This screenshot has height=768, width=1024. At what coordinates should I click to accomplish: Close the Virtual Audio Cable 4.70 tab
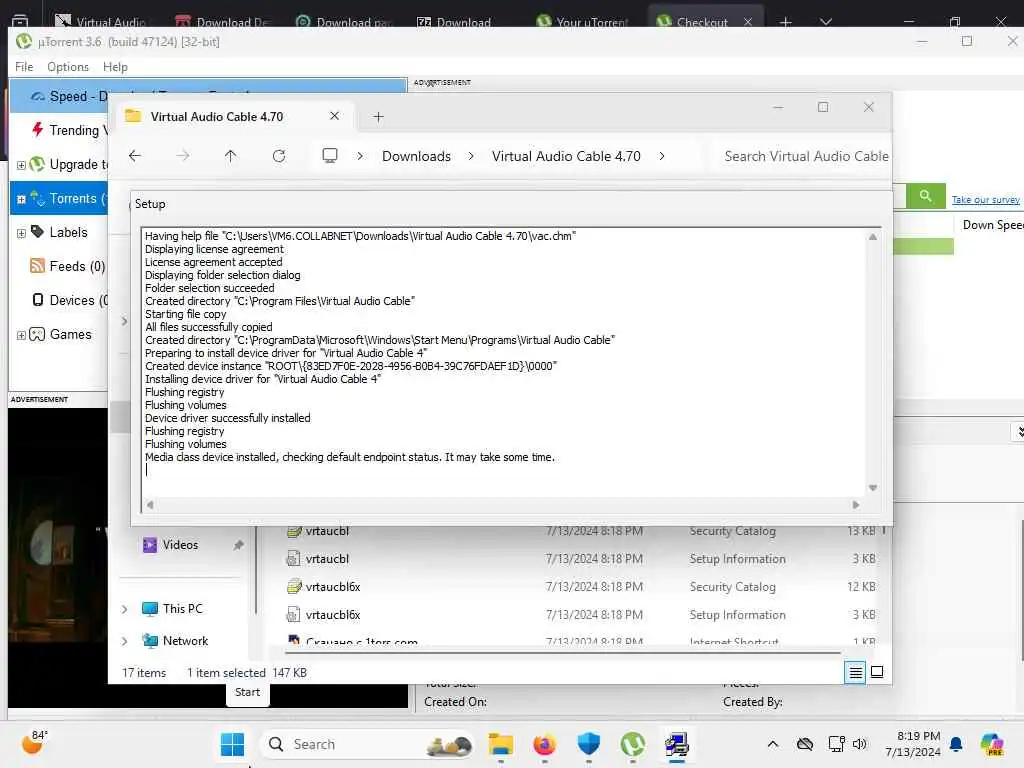click(x=334, y=116)
